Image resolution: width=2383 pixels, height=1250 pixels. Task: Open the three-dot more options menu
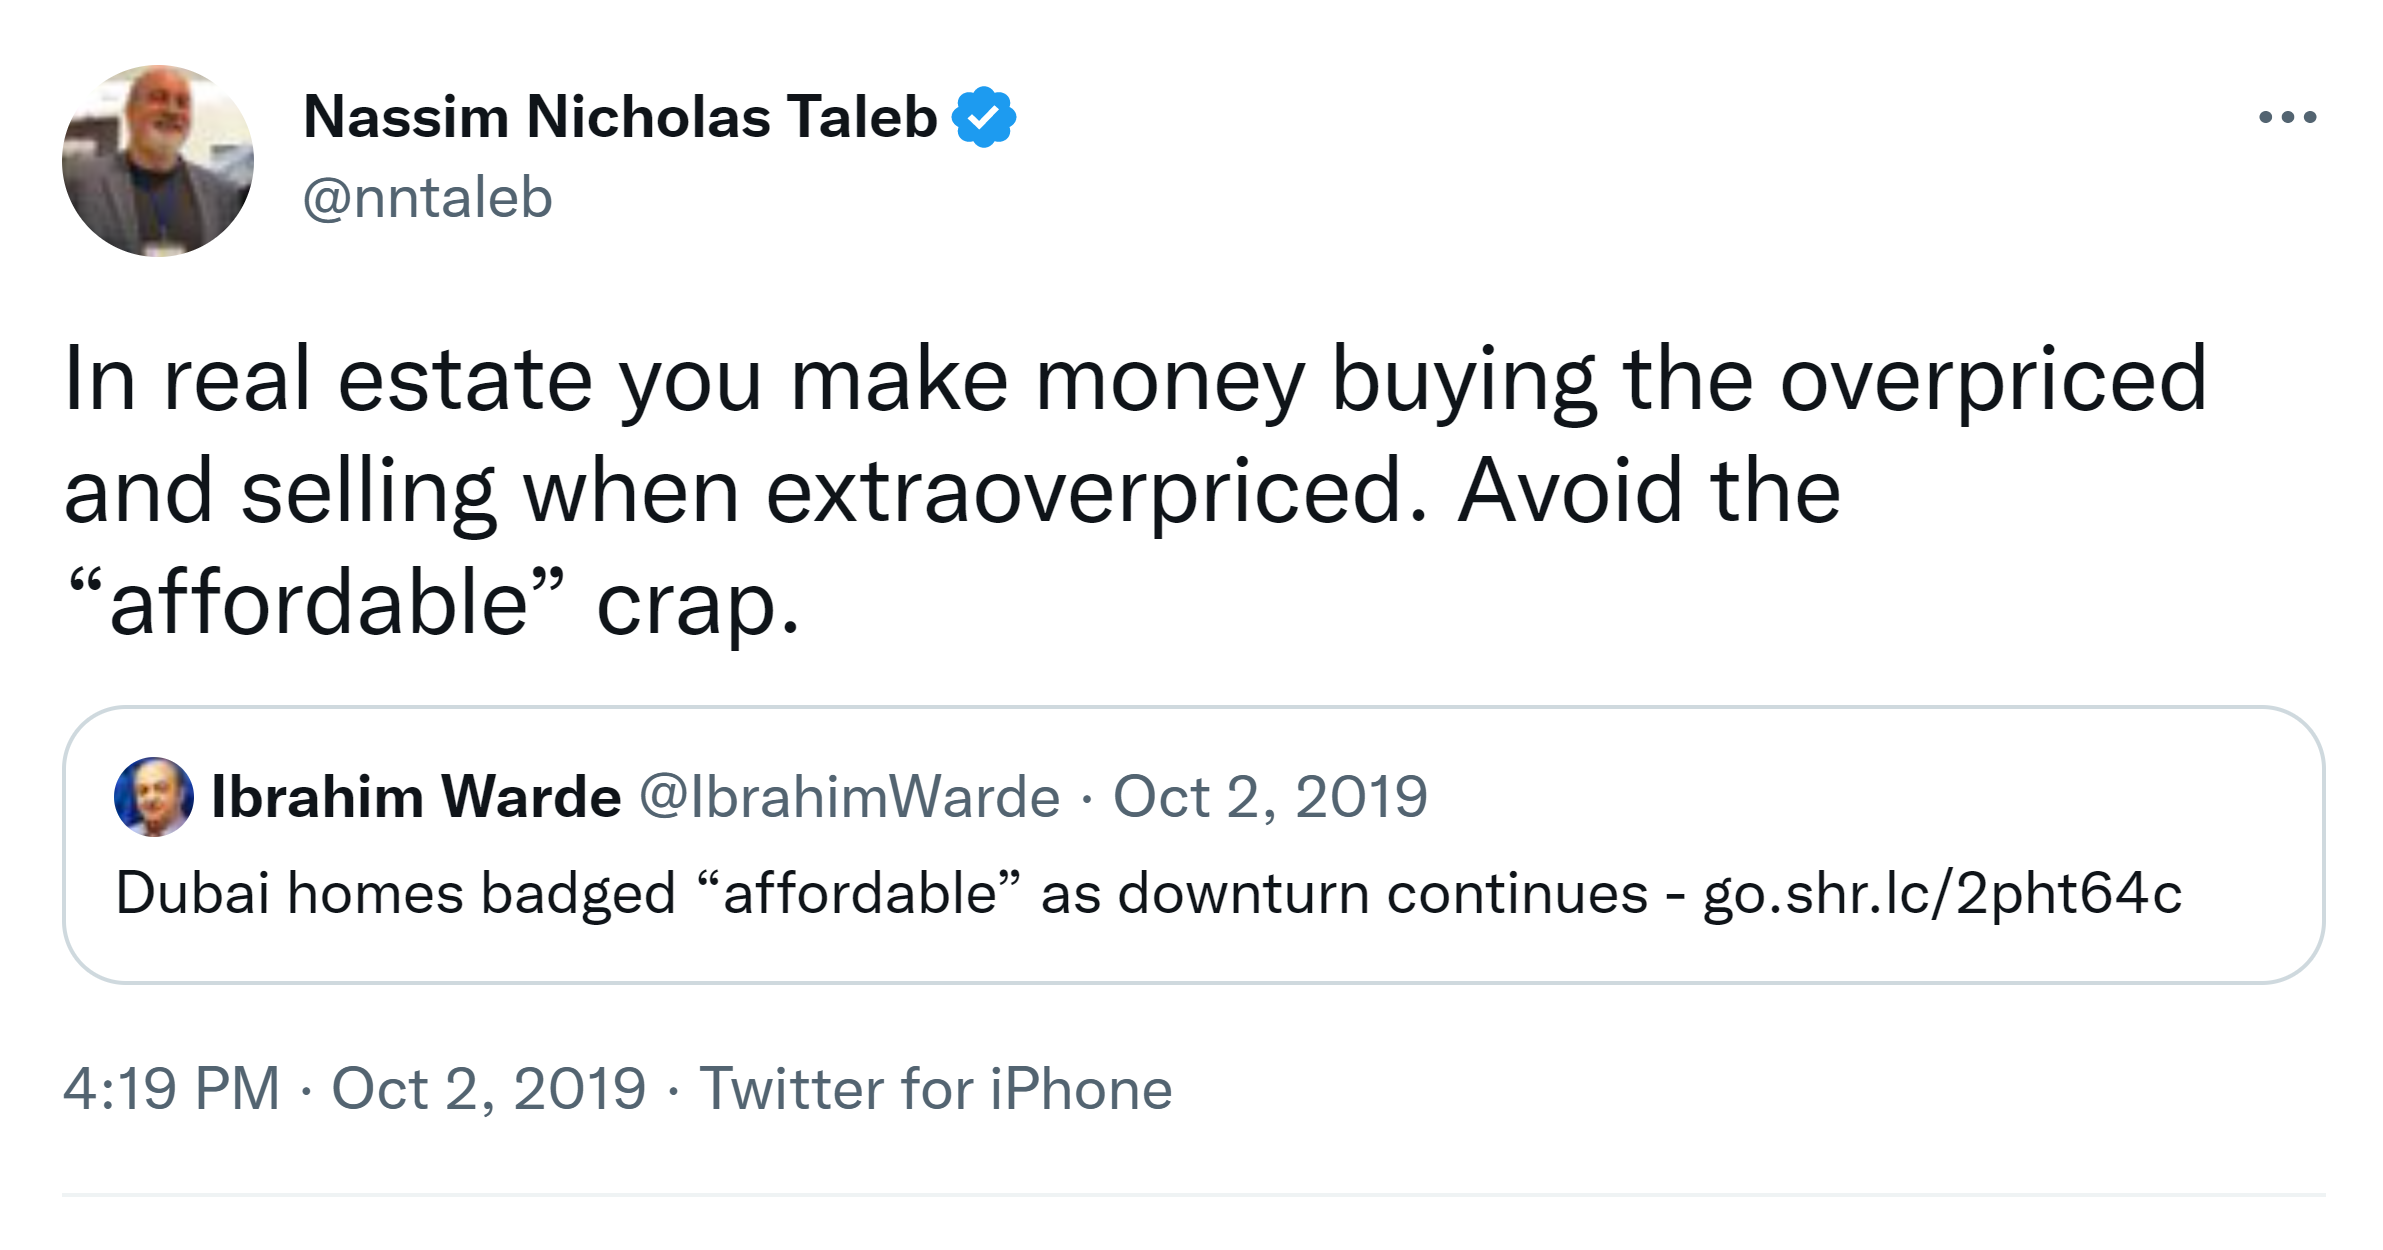[2287, 118]
